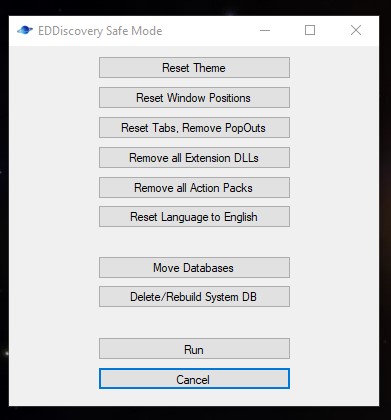Click Delete/Rebuild System DB
Image resolution: width=391 pixels, height=420 pixels.
point(194,296)
